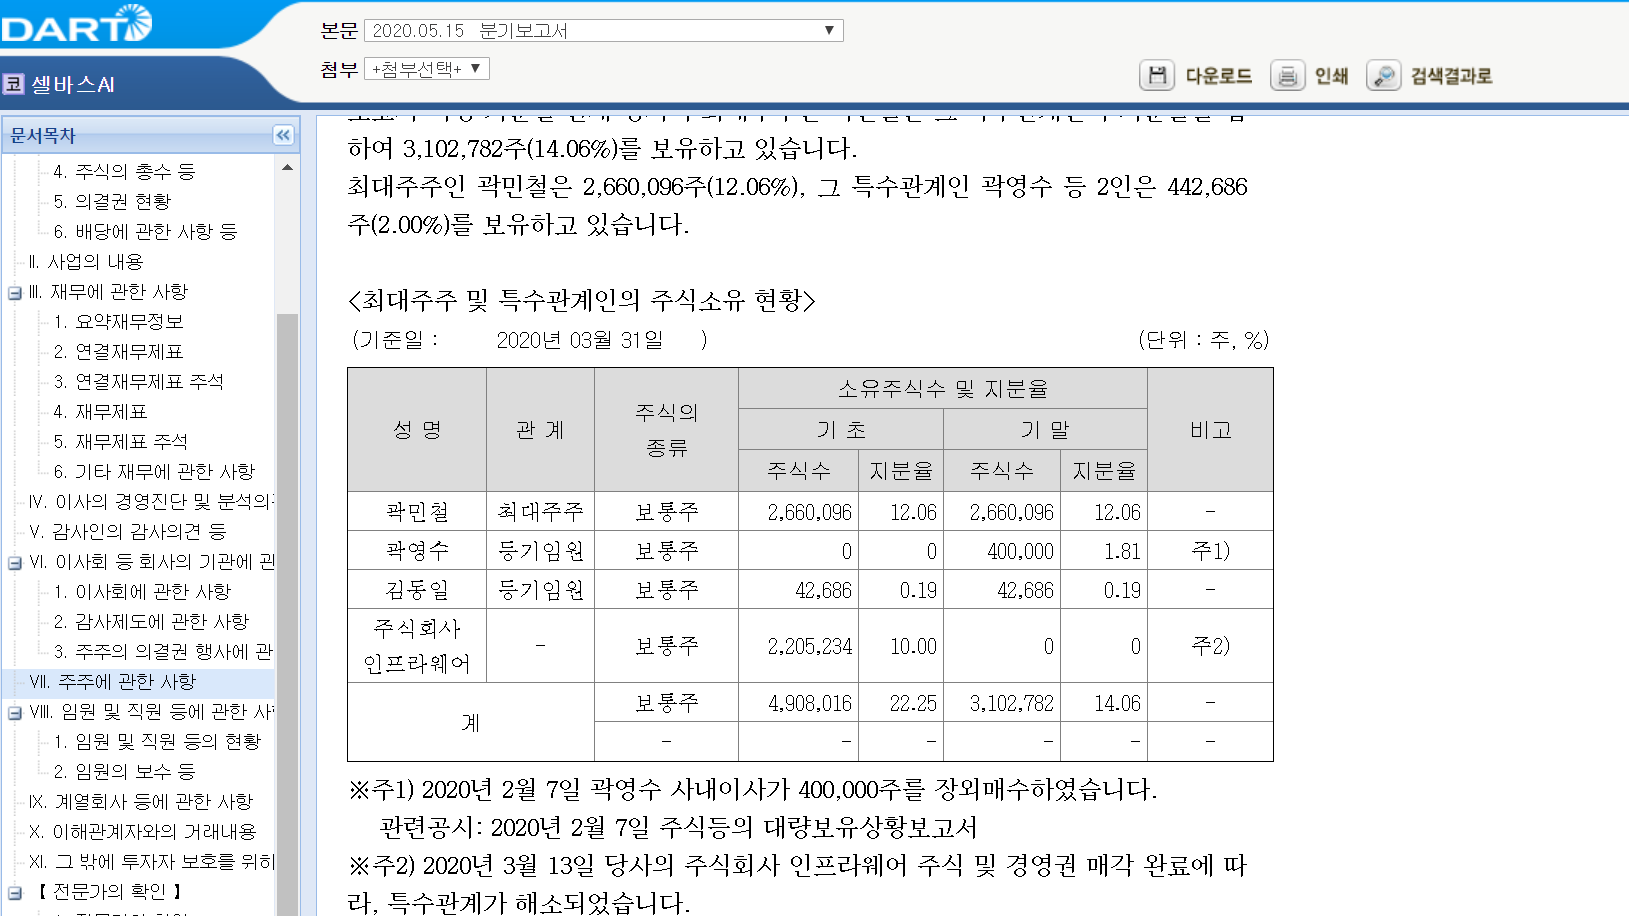Click the 주2) remark cell
This screenshot has height=916, width=1629.
point(1210,647)
